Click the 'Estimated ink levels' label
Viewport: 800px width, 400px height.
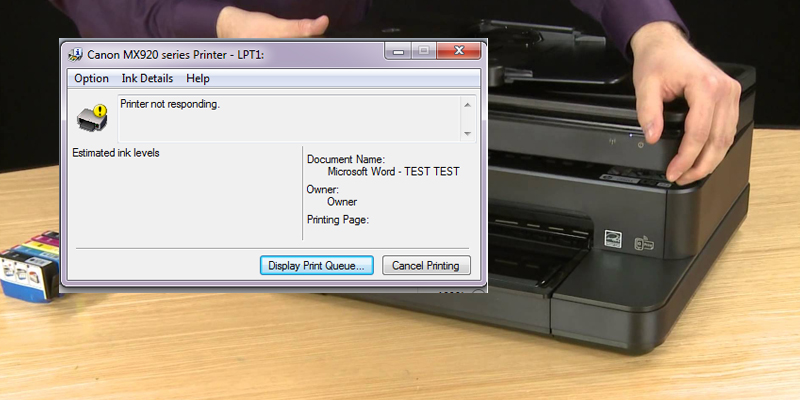[116, 153]
